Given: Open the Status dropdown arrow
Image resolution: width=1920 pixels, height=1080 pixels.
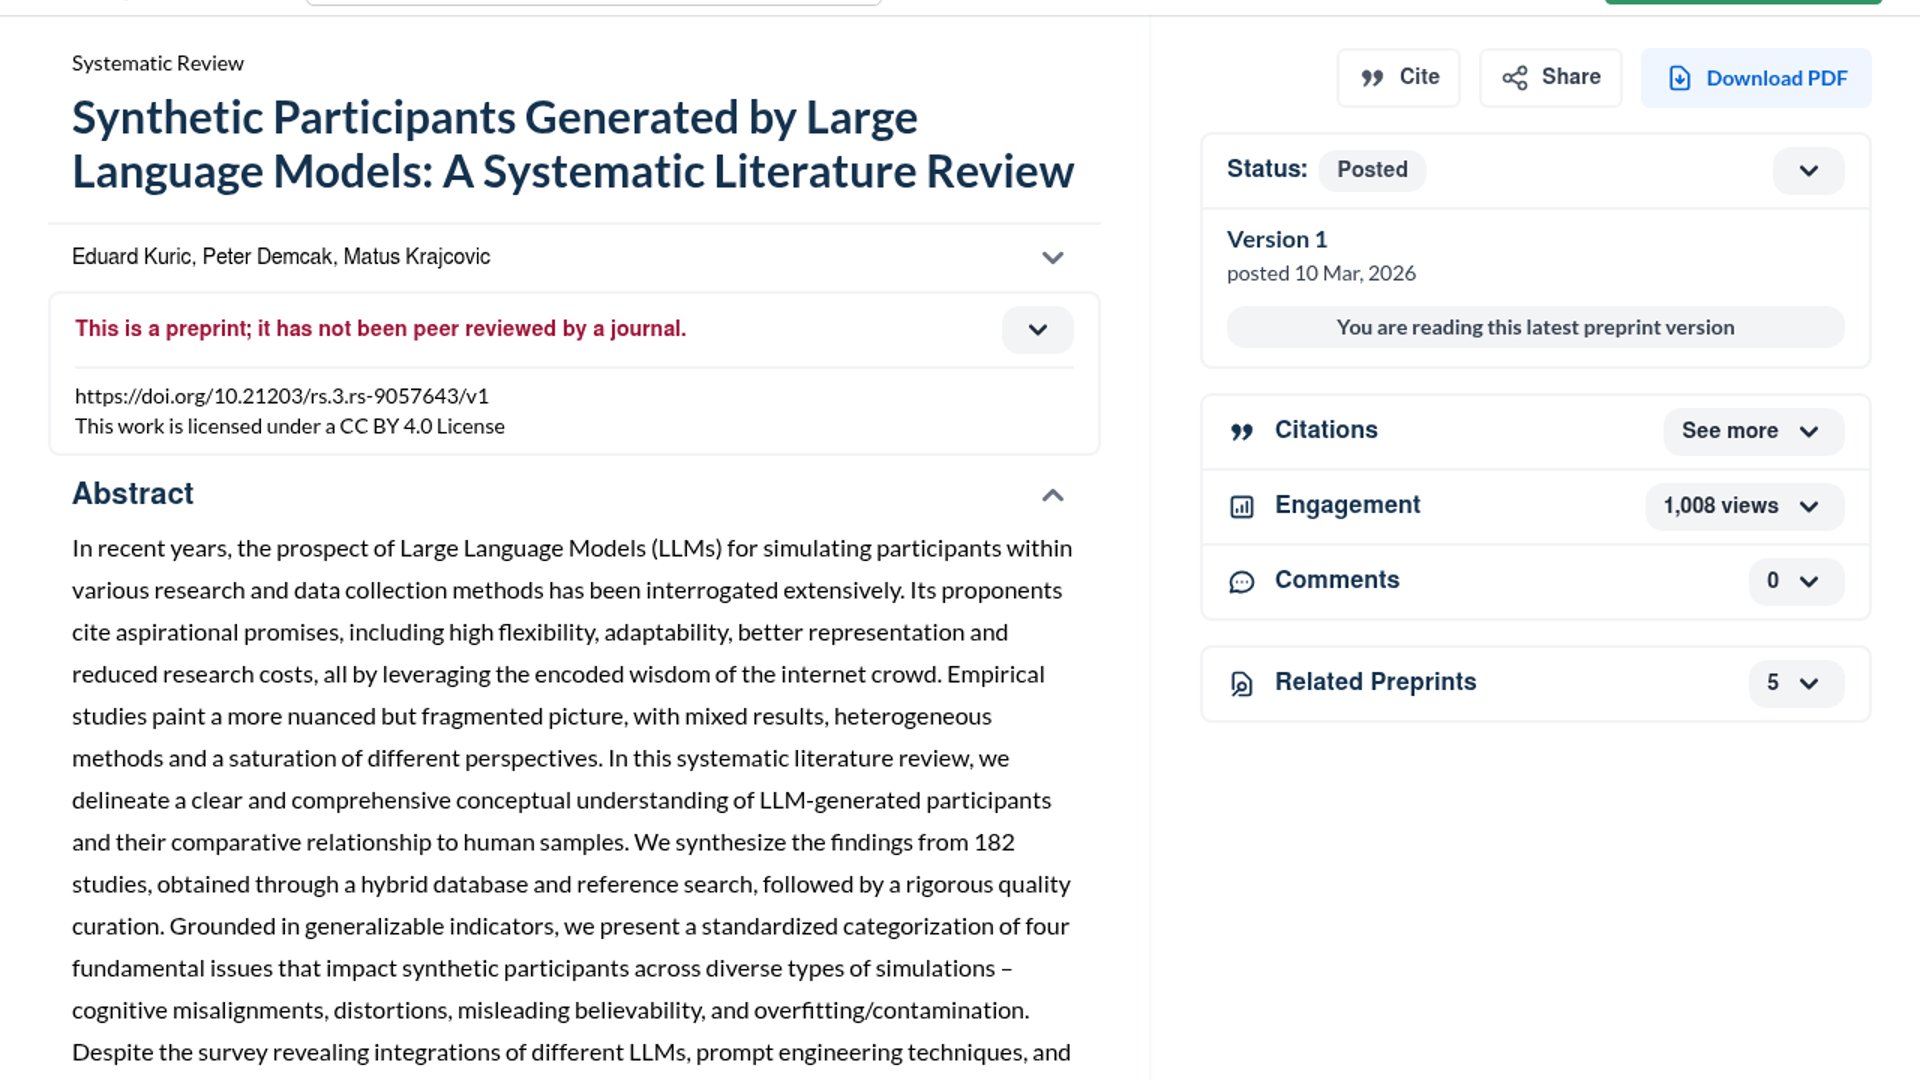Looking at the screenshot, I should click(1808, 171).
